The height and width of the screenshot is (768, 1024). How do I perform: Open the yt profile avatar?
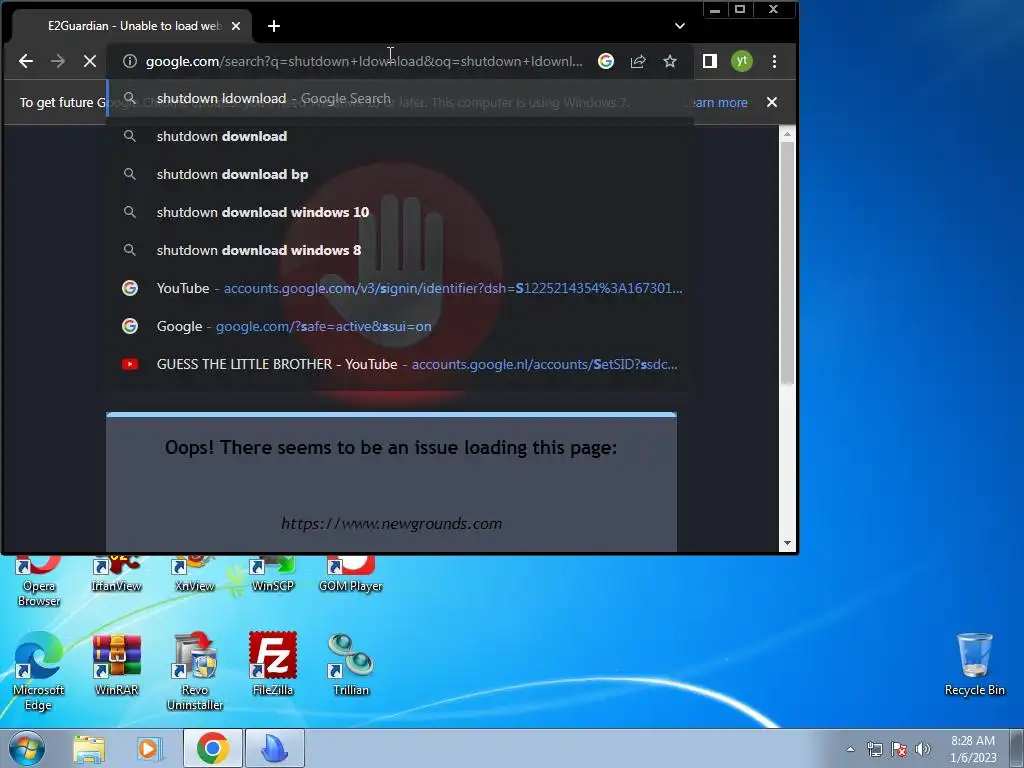coord(742,61)
